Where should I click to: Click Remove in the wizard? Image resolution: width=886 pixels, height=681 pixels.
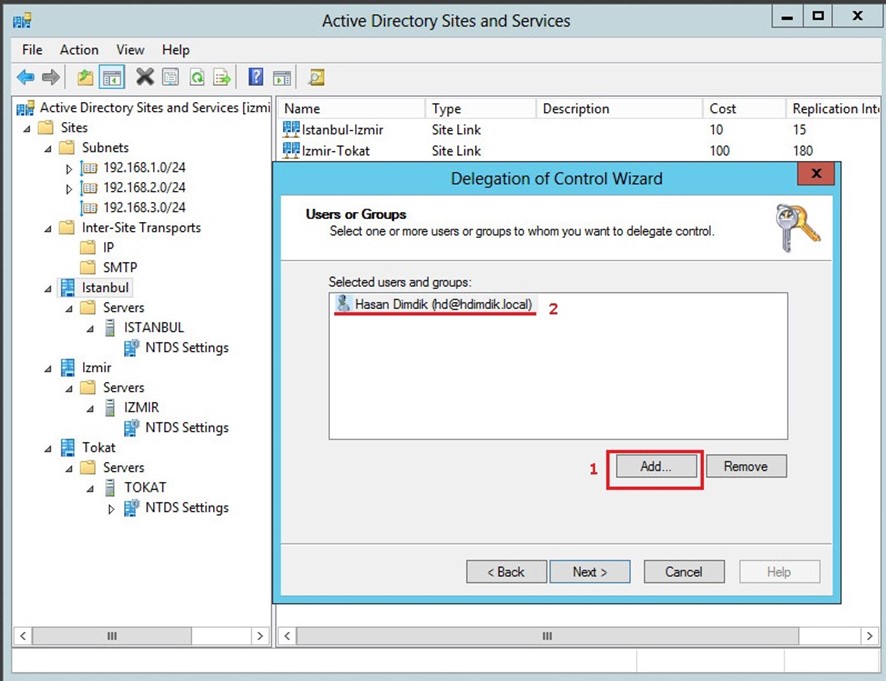tap(746, 466)
